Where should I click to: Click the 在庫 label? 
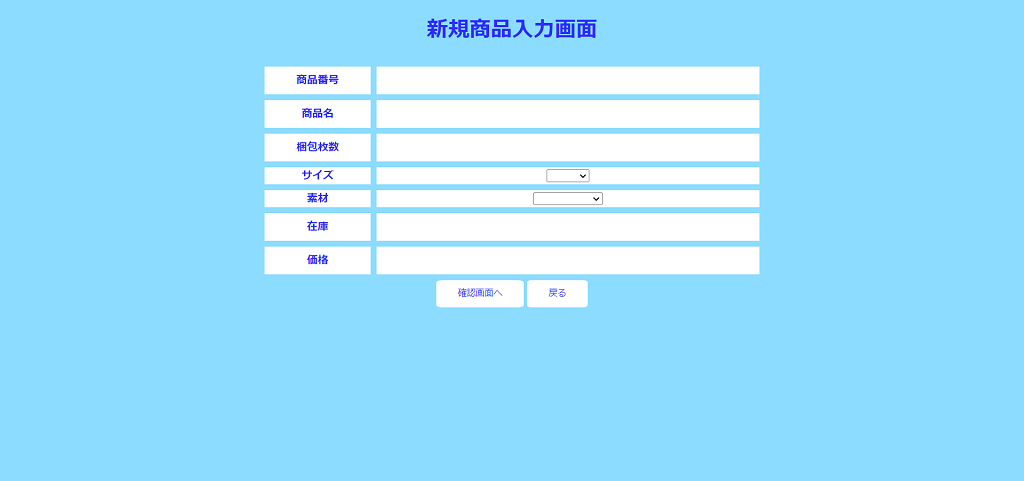[x=317, y=226]
